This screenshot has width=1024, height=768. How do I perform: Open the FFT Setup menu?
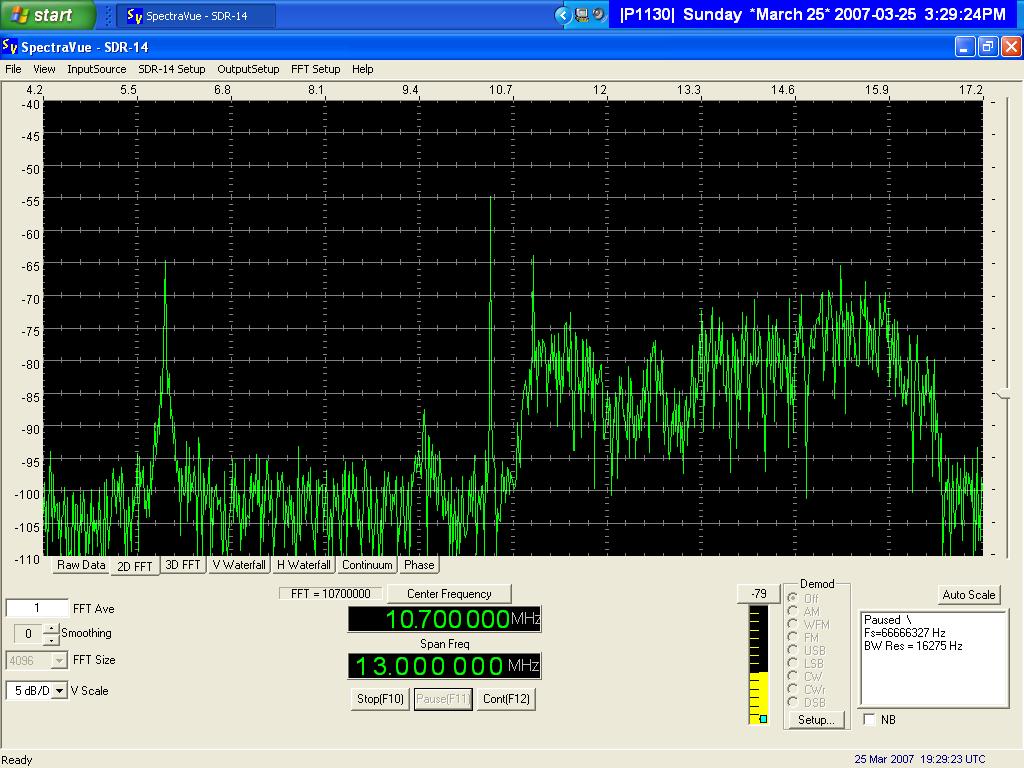(315, 69)
